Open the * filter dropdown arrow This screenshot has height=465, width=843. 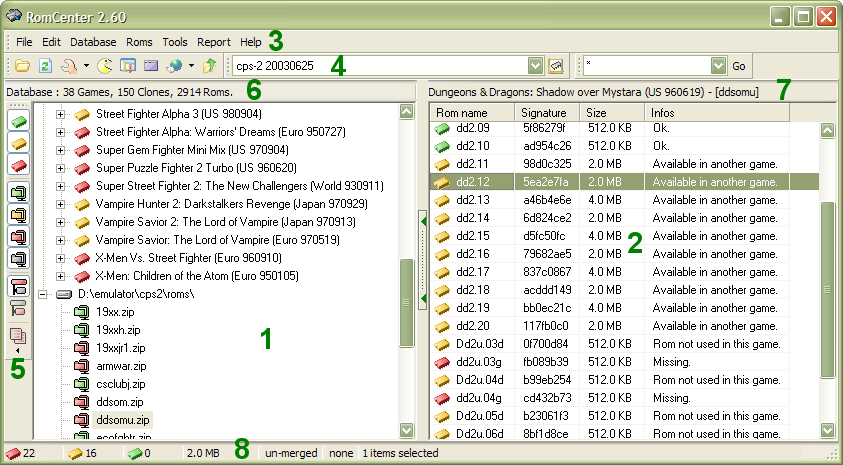click(718, 66)
